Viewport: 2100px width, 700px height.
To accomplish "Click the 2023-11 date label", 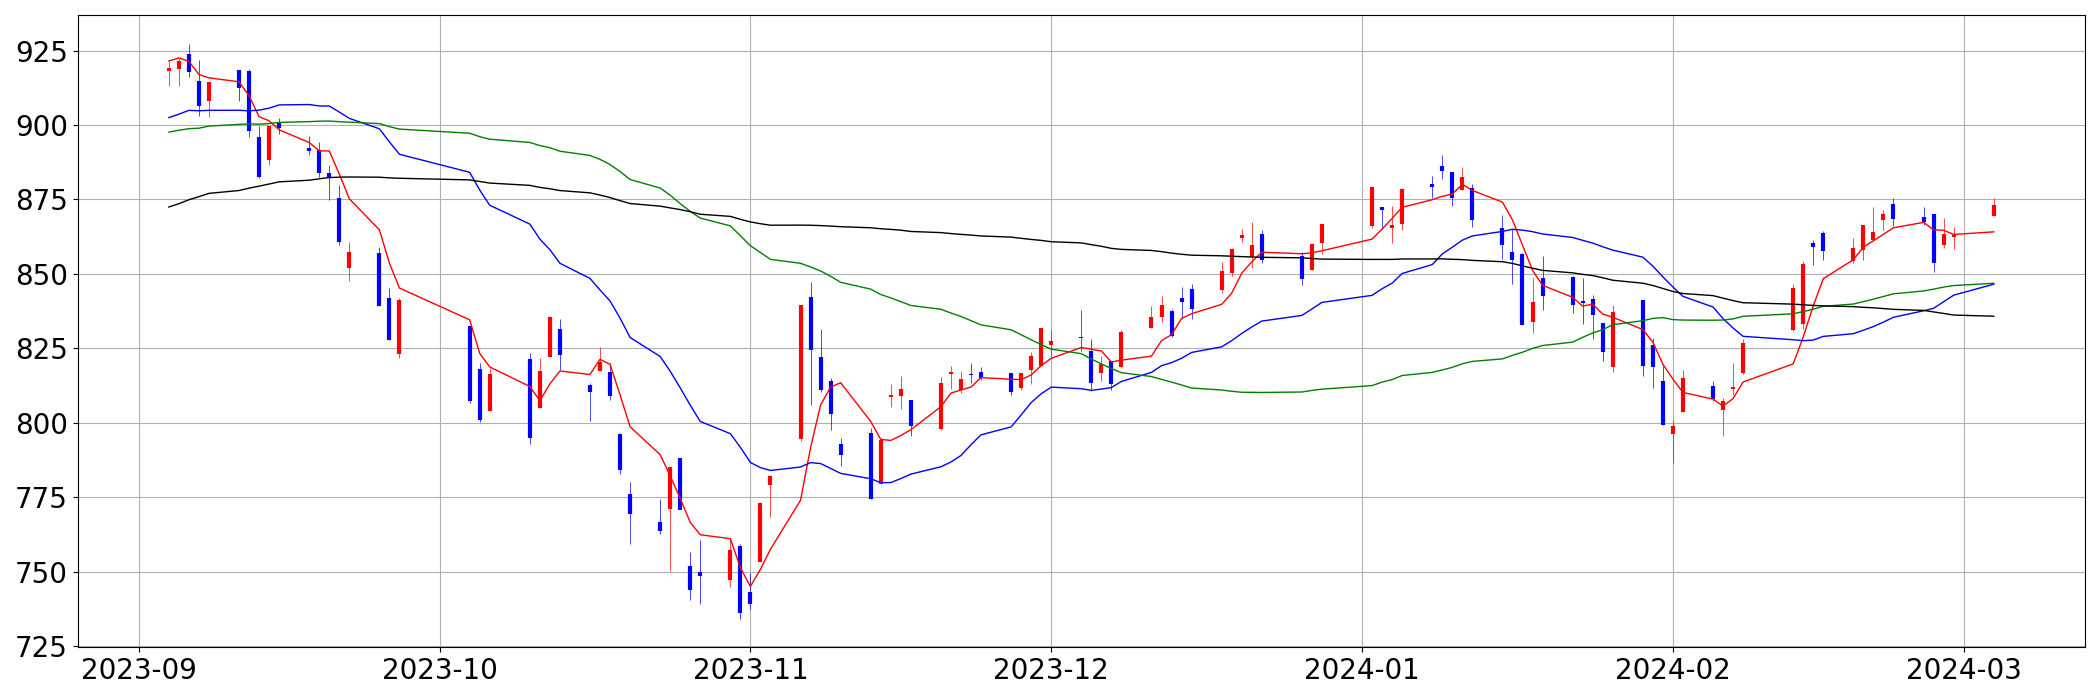I will click(751, 670).
